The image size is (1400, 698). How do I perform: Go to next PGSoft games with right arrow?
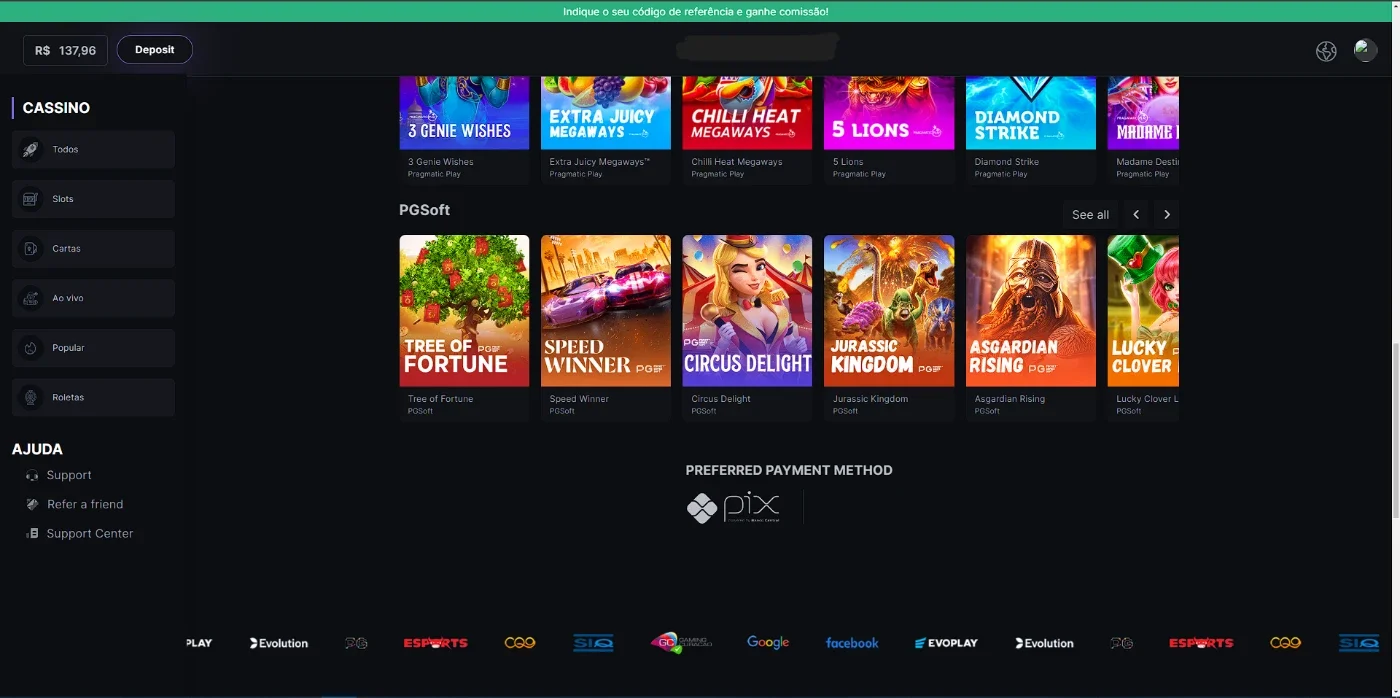[x=1166, y=214]
